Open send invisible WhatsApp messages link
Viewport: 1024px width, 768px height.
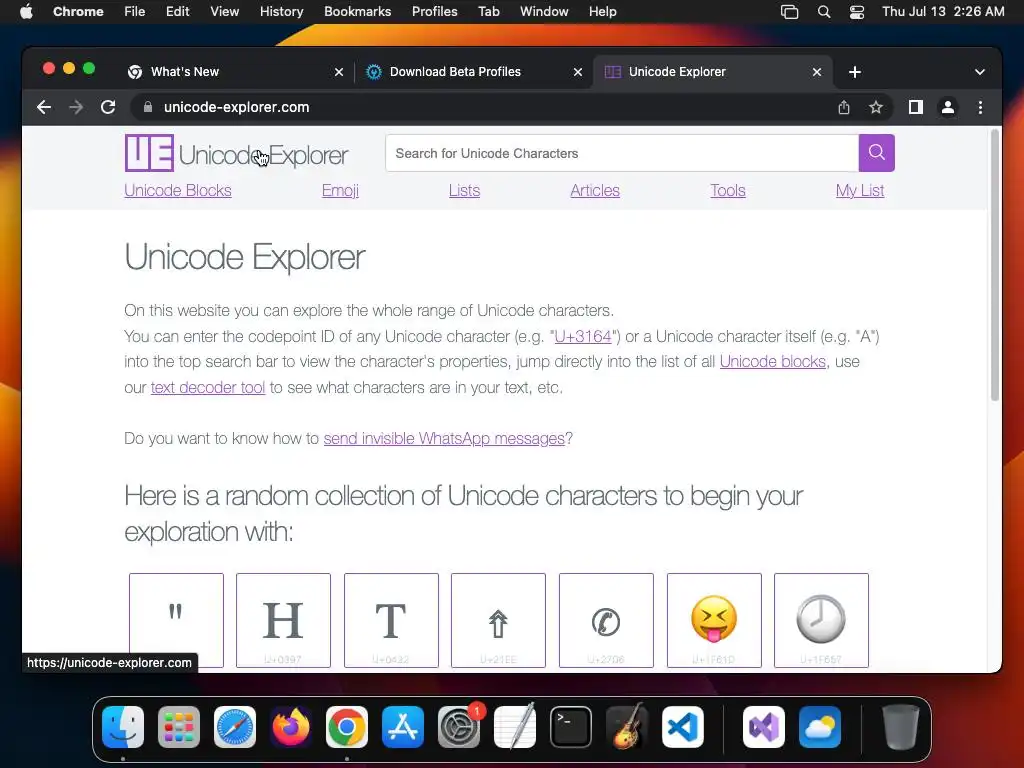click(444, 438)
